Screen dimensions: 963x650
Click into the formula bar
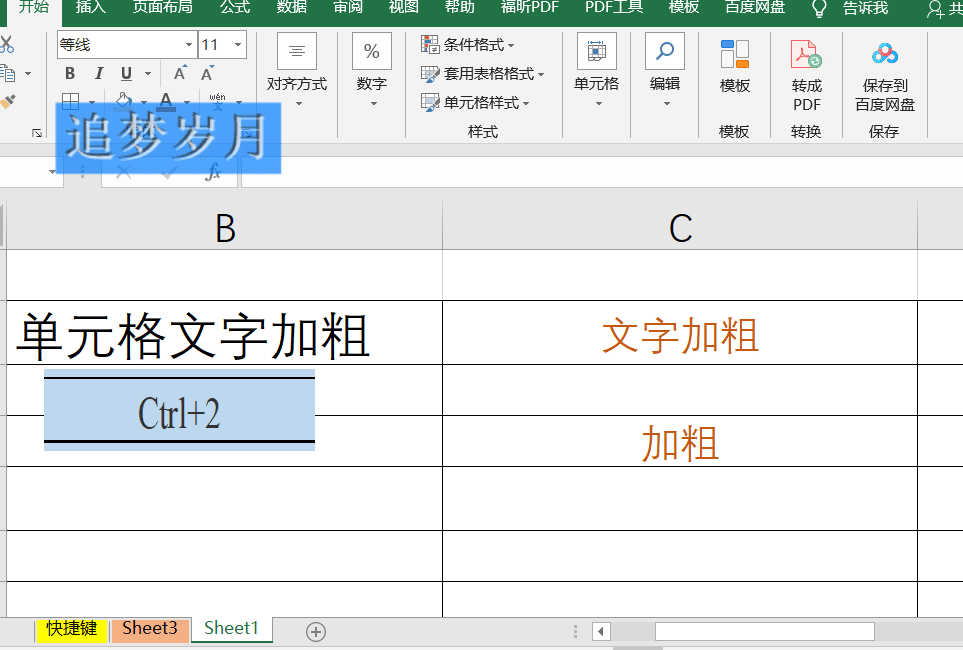[x=602, y=172]
